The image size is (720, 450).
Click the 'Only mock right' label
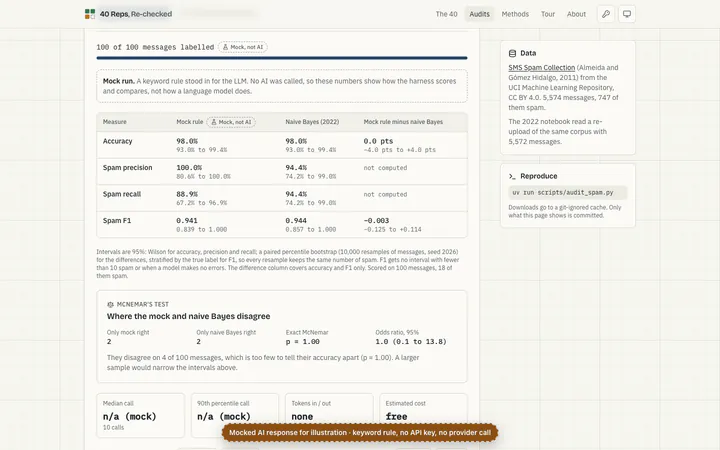128,332
